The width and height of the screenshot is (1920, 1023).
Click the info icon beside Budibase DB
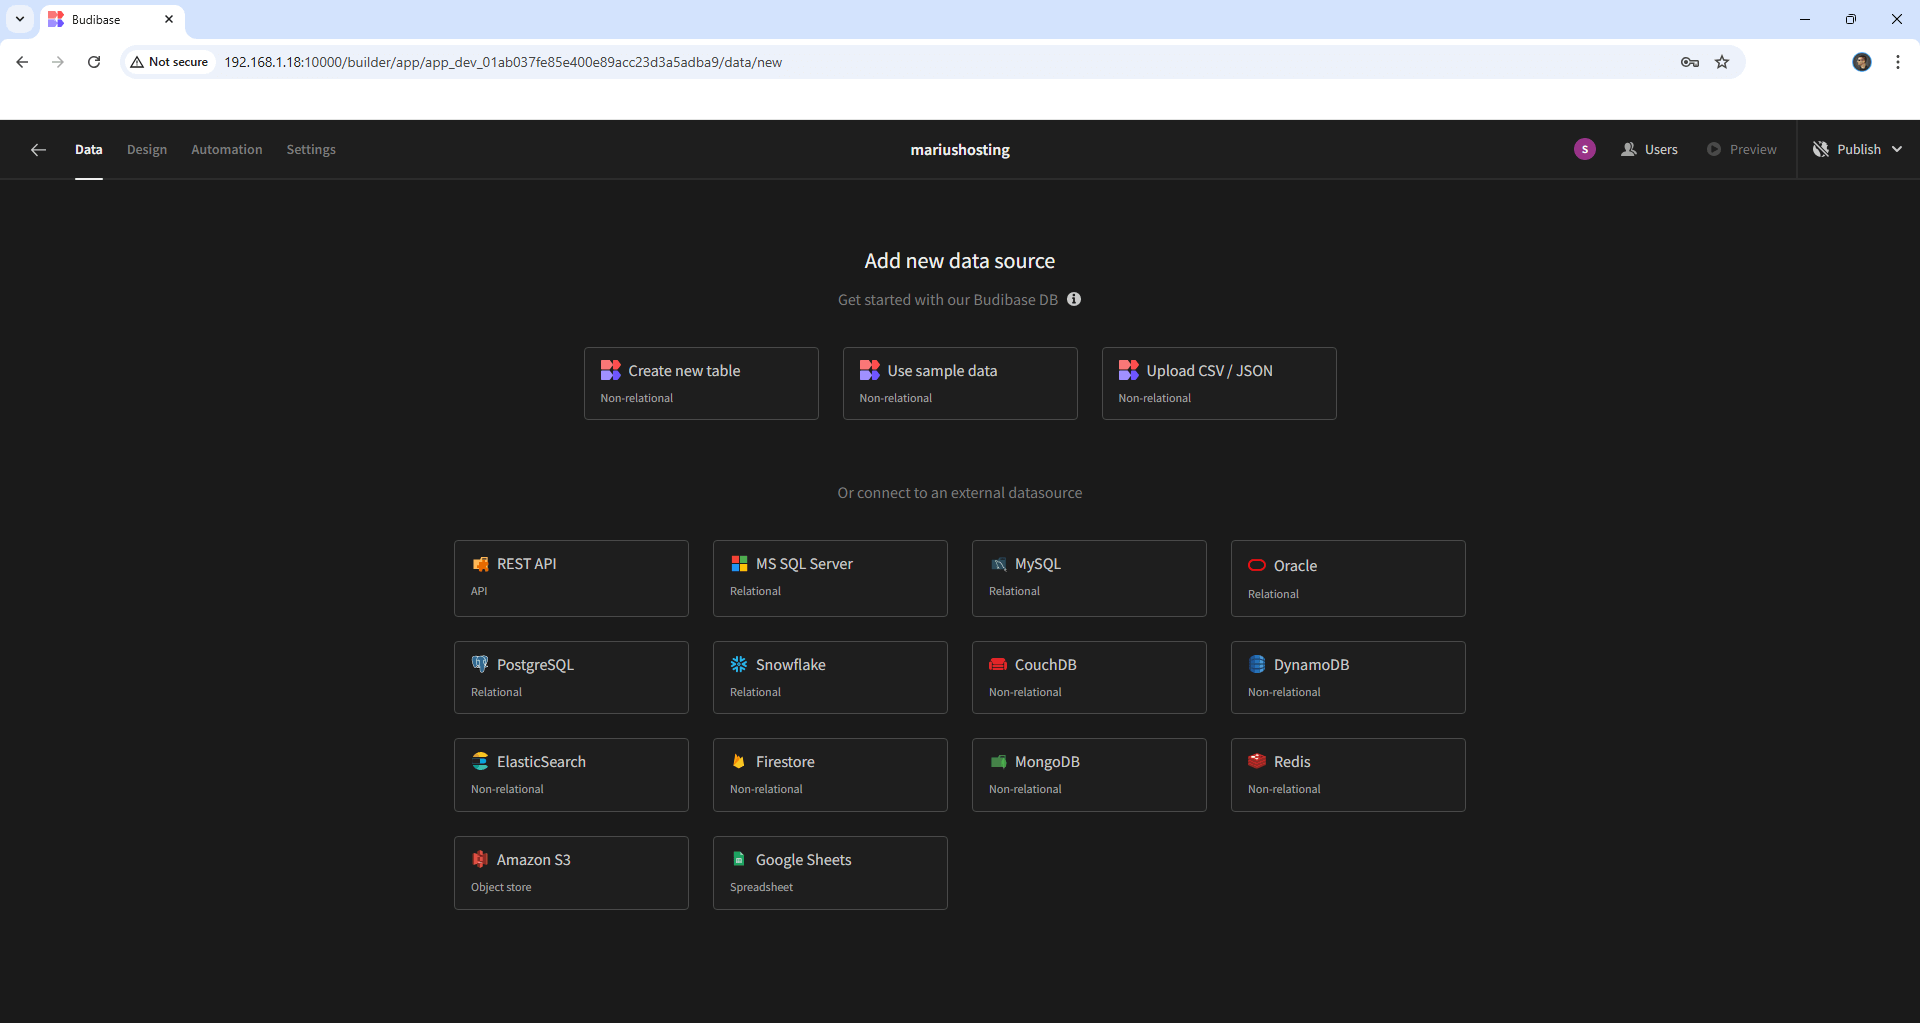[1074, 299]
